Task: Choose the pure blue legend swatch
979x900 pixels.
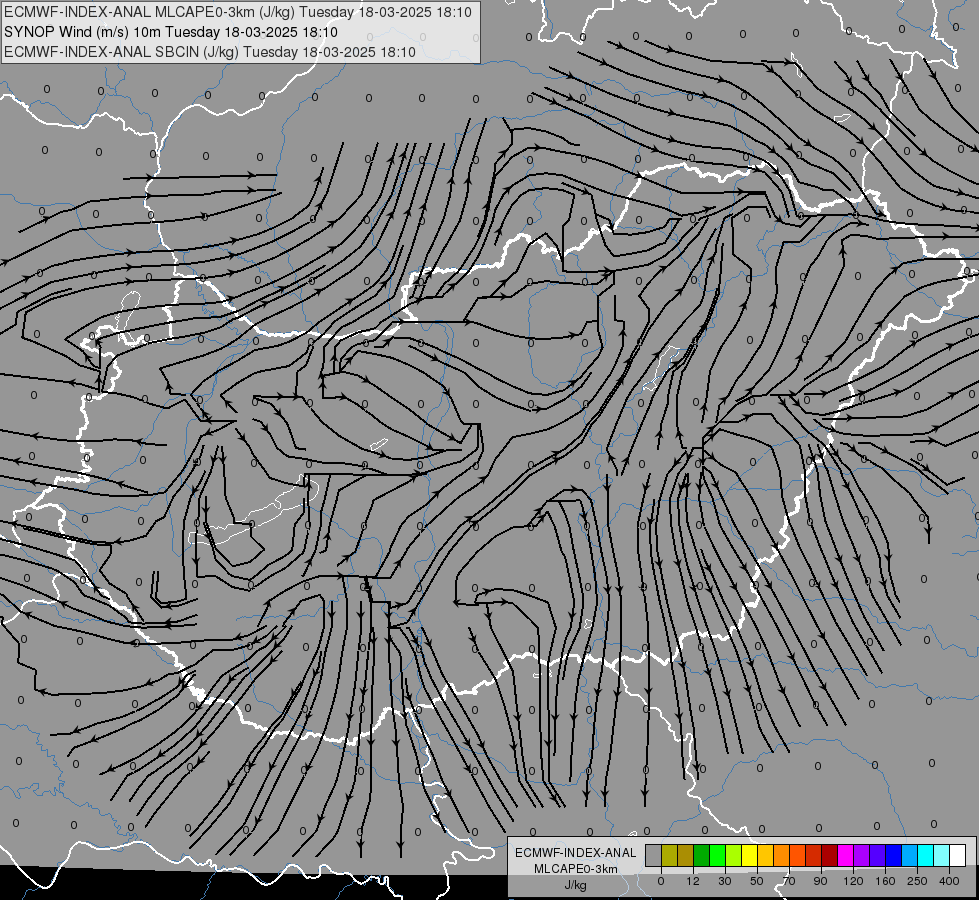Action: (893, 855)
